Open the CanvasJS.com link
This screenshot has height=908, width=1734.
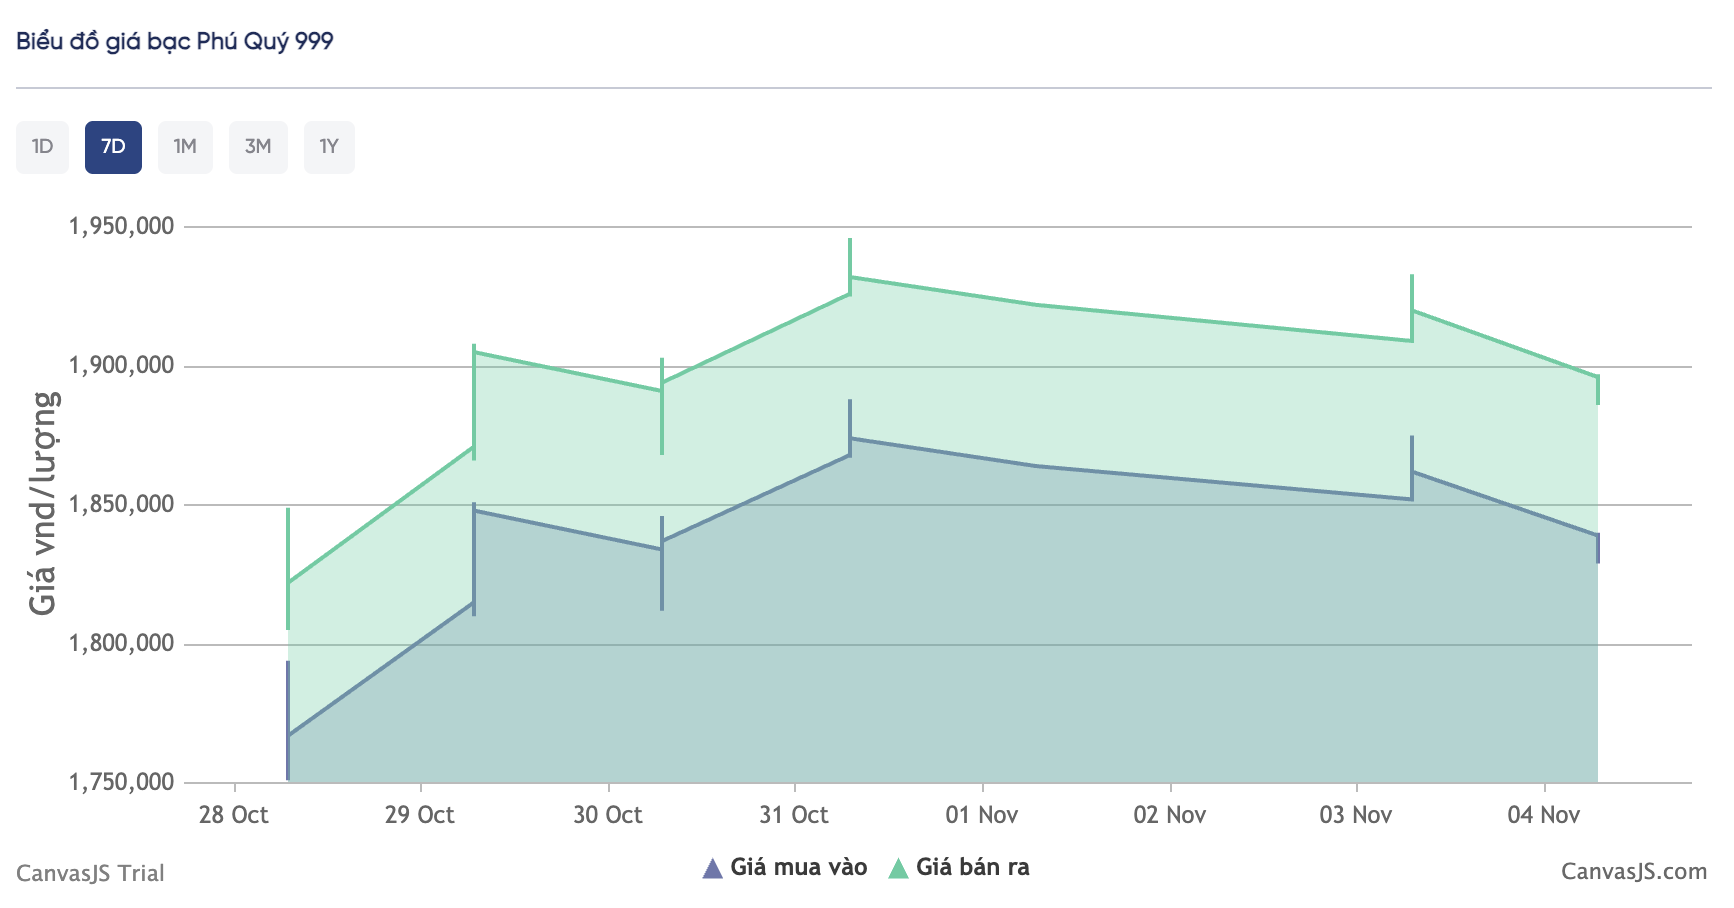tap(1633, 872)
